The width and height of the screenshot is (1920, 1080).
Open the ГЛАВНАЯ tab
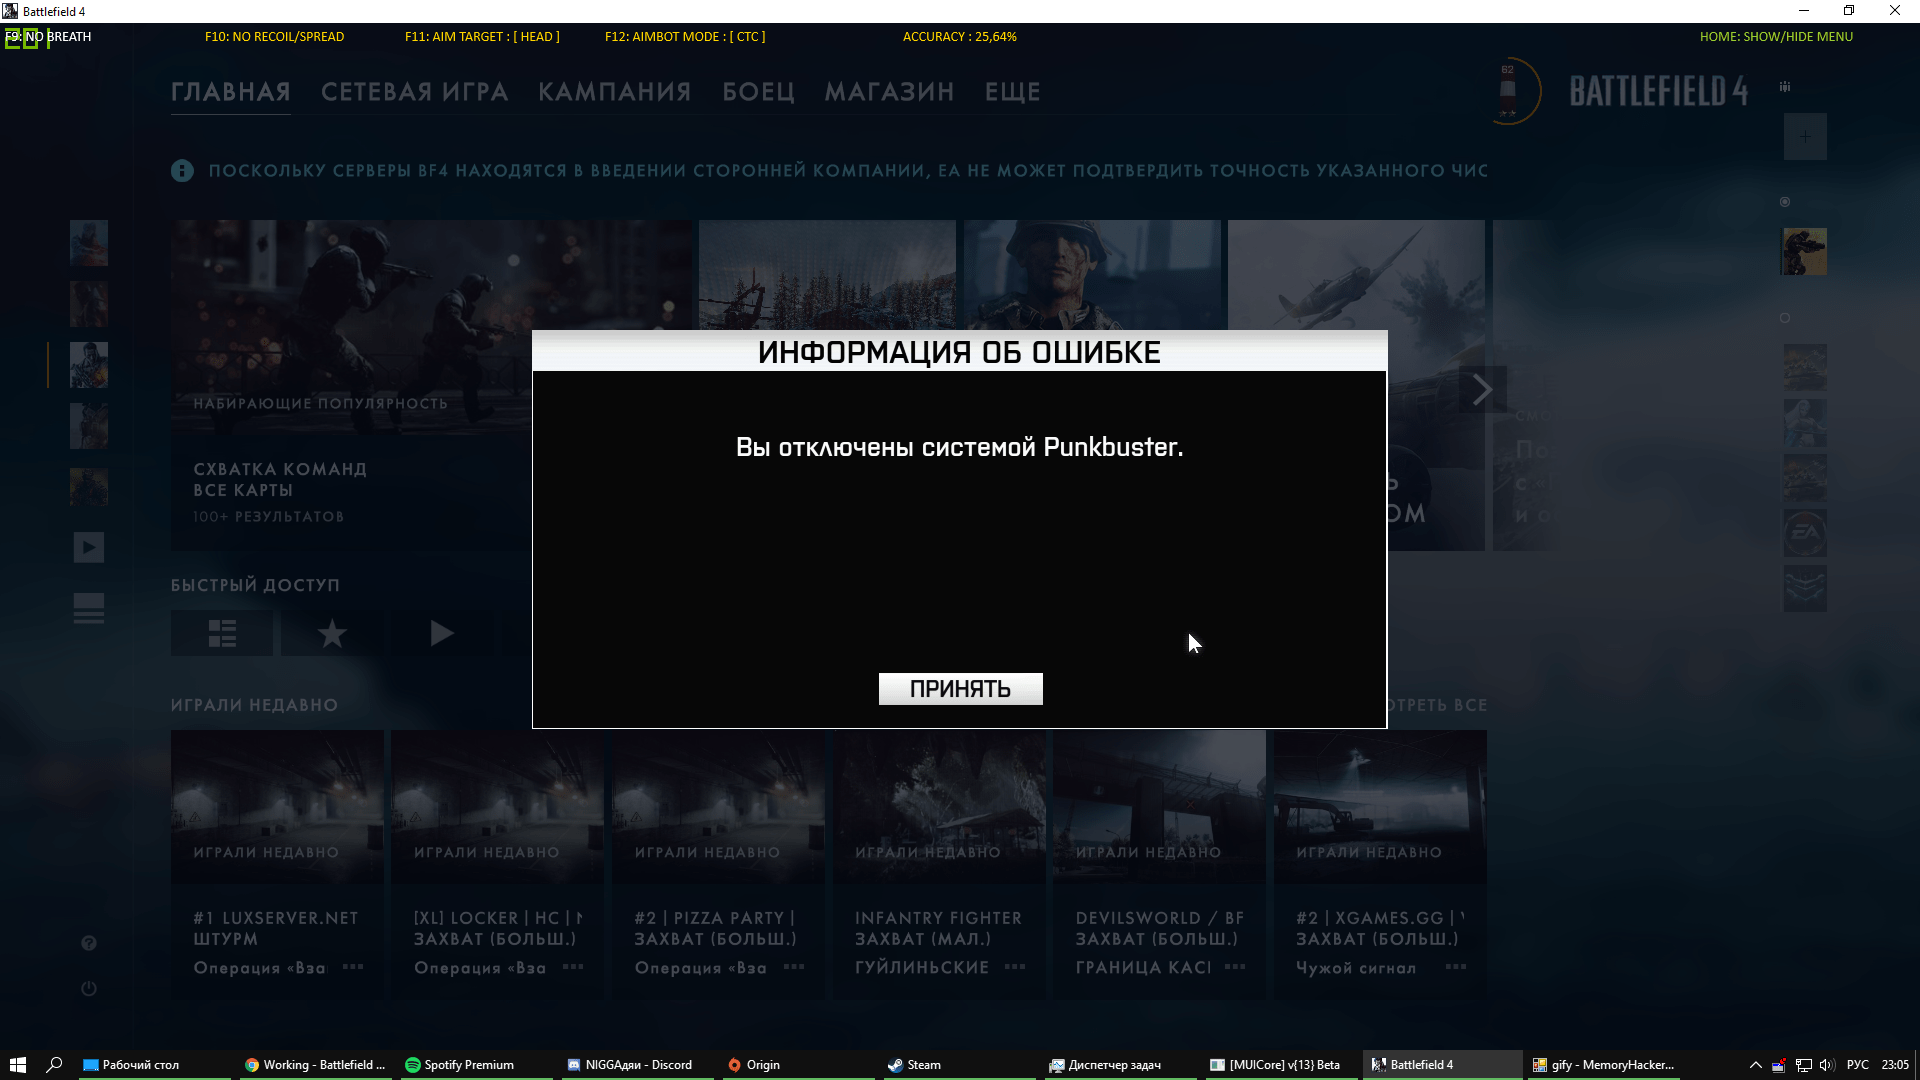[x=231, y=92]
